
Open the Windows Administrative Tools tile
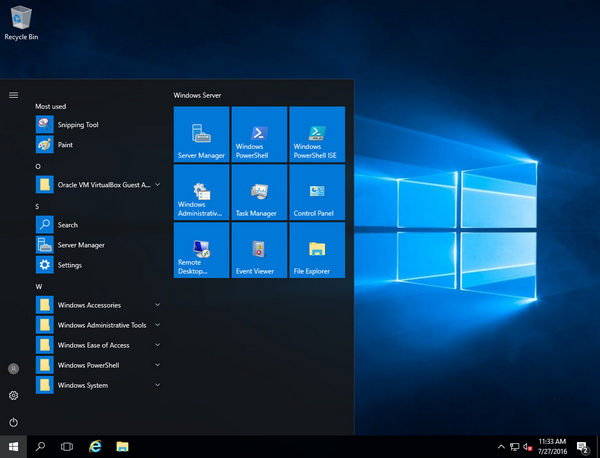pos(201,193)
